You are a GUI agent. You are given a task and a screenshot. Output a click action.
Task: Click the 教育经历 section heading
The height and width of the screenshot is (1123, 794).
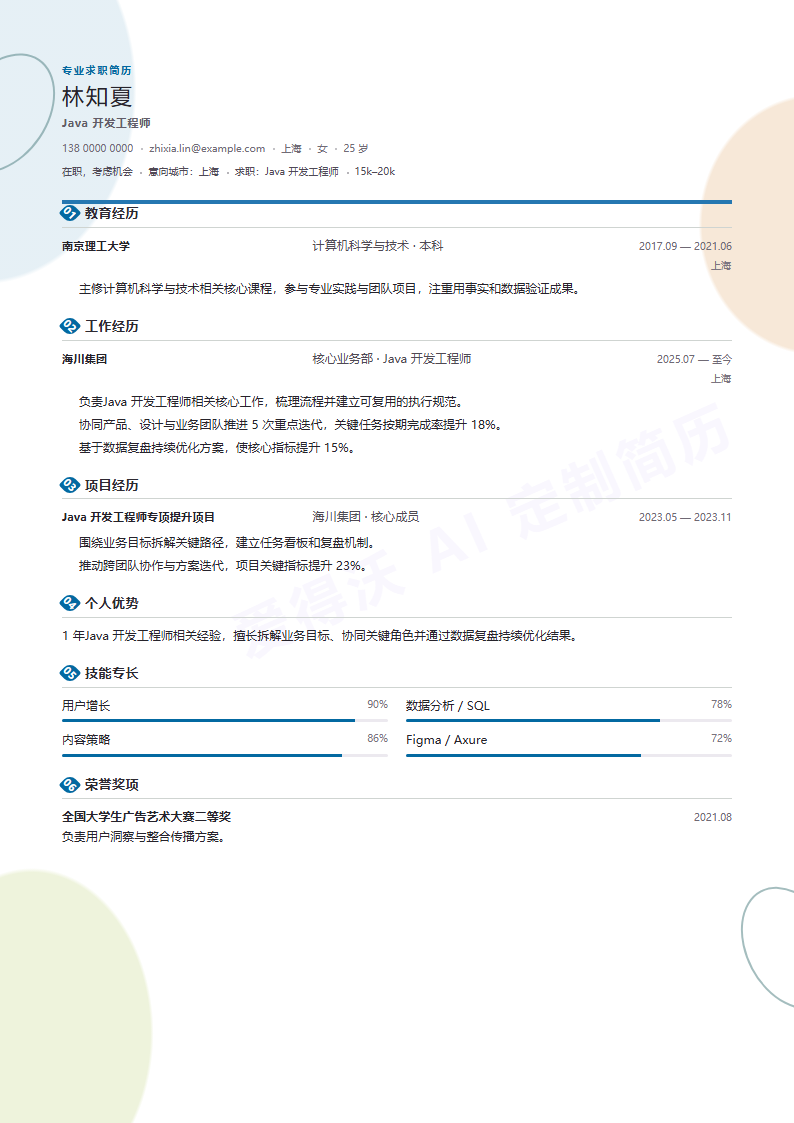pyautogui.click(x=112, y=213)
